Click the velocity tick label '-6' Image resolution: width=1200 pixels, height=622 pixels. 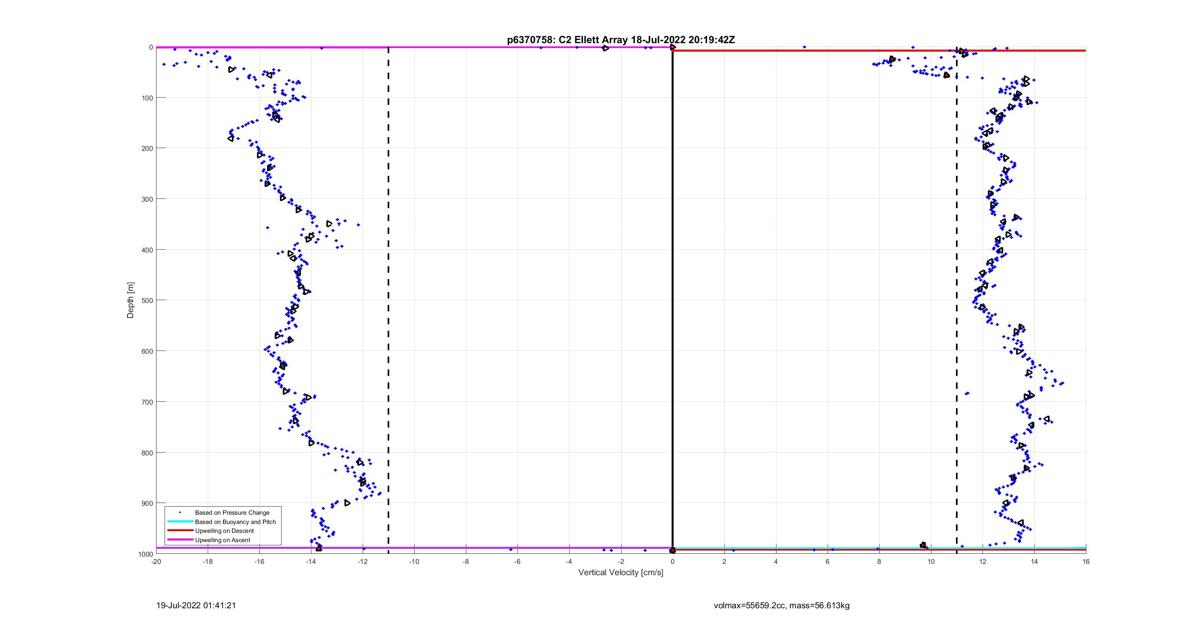(x=518, y=561)
